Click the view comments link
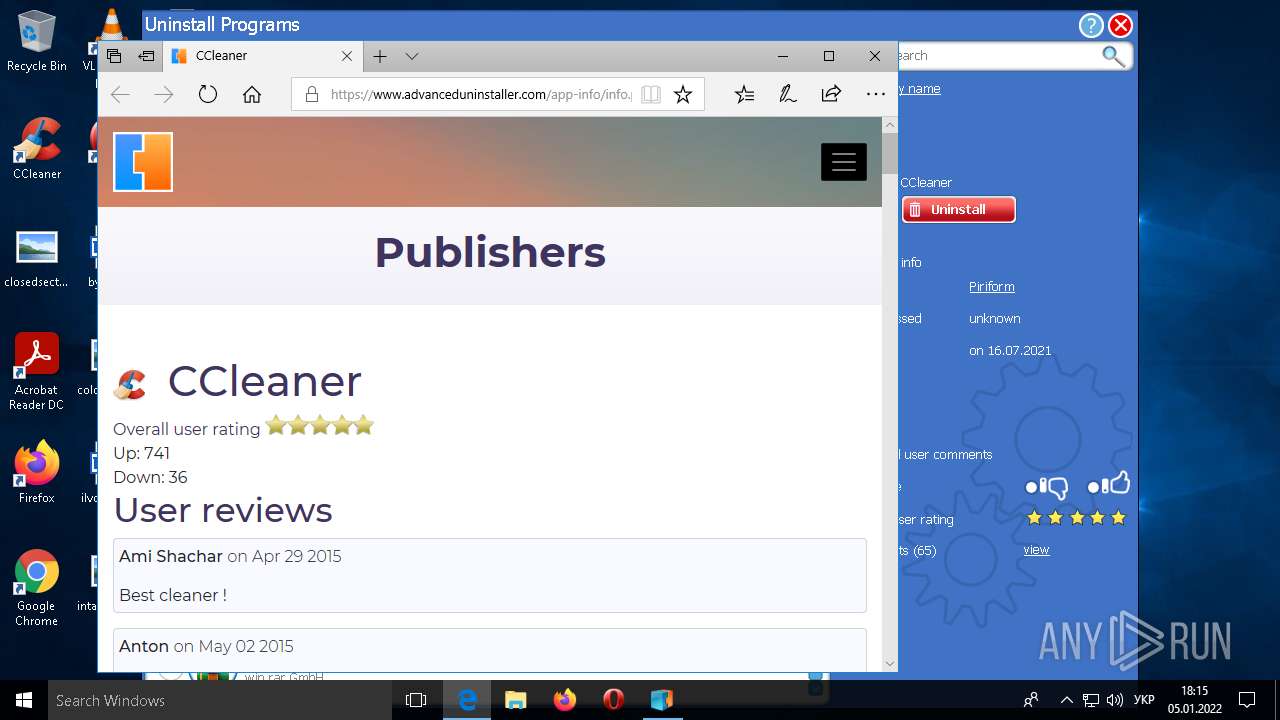The image size is (1280, 720). click(1036, 549)
